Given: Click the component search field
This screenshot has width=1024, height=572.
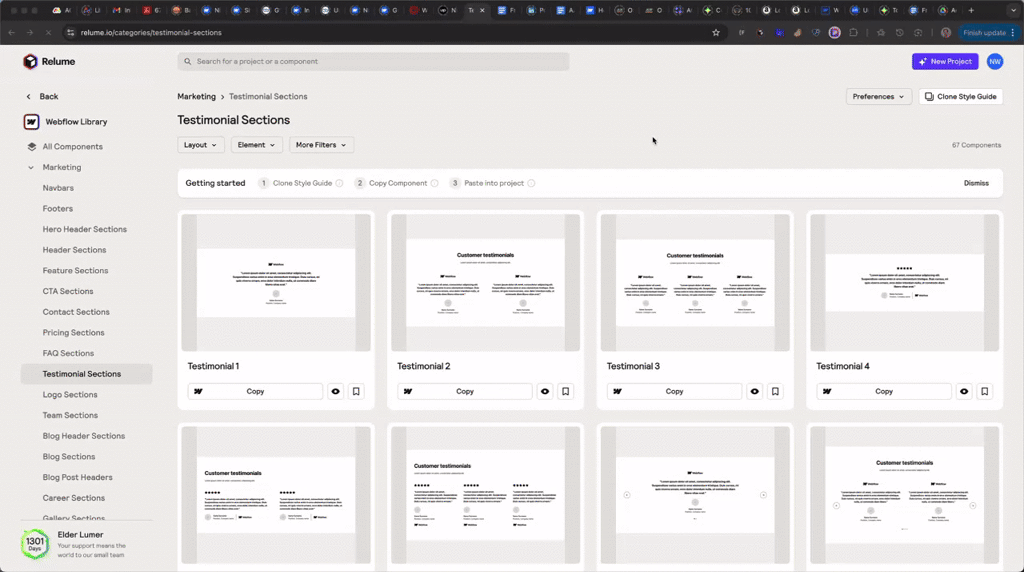Looking at the screenshot, I should point(373,62).
